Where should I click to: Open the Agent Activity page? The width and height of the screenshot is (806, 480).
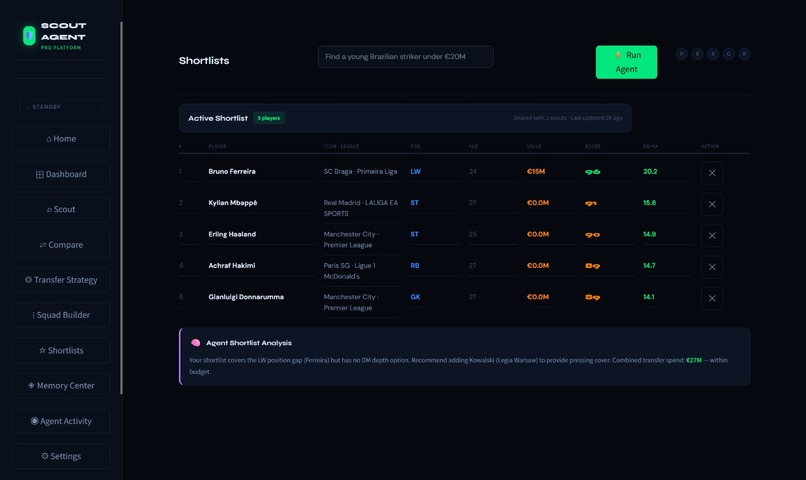coord(61,421)
